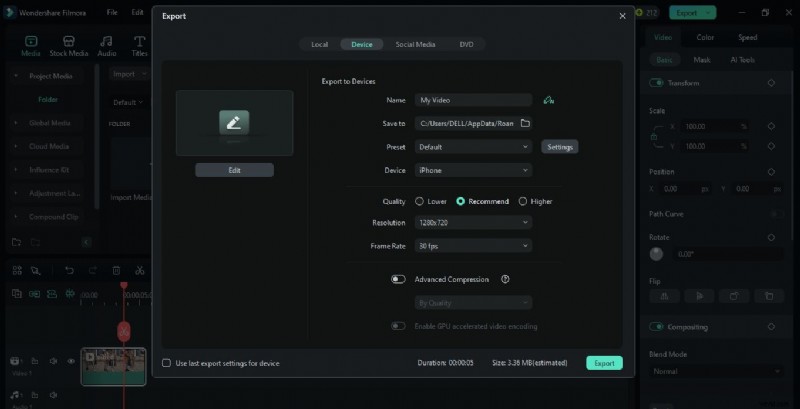
Task: Open the Stock Media panel icon
Action: (69, 45)
